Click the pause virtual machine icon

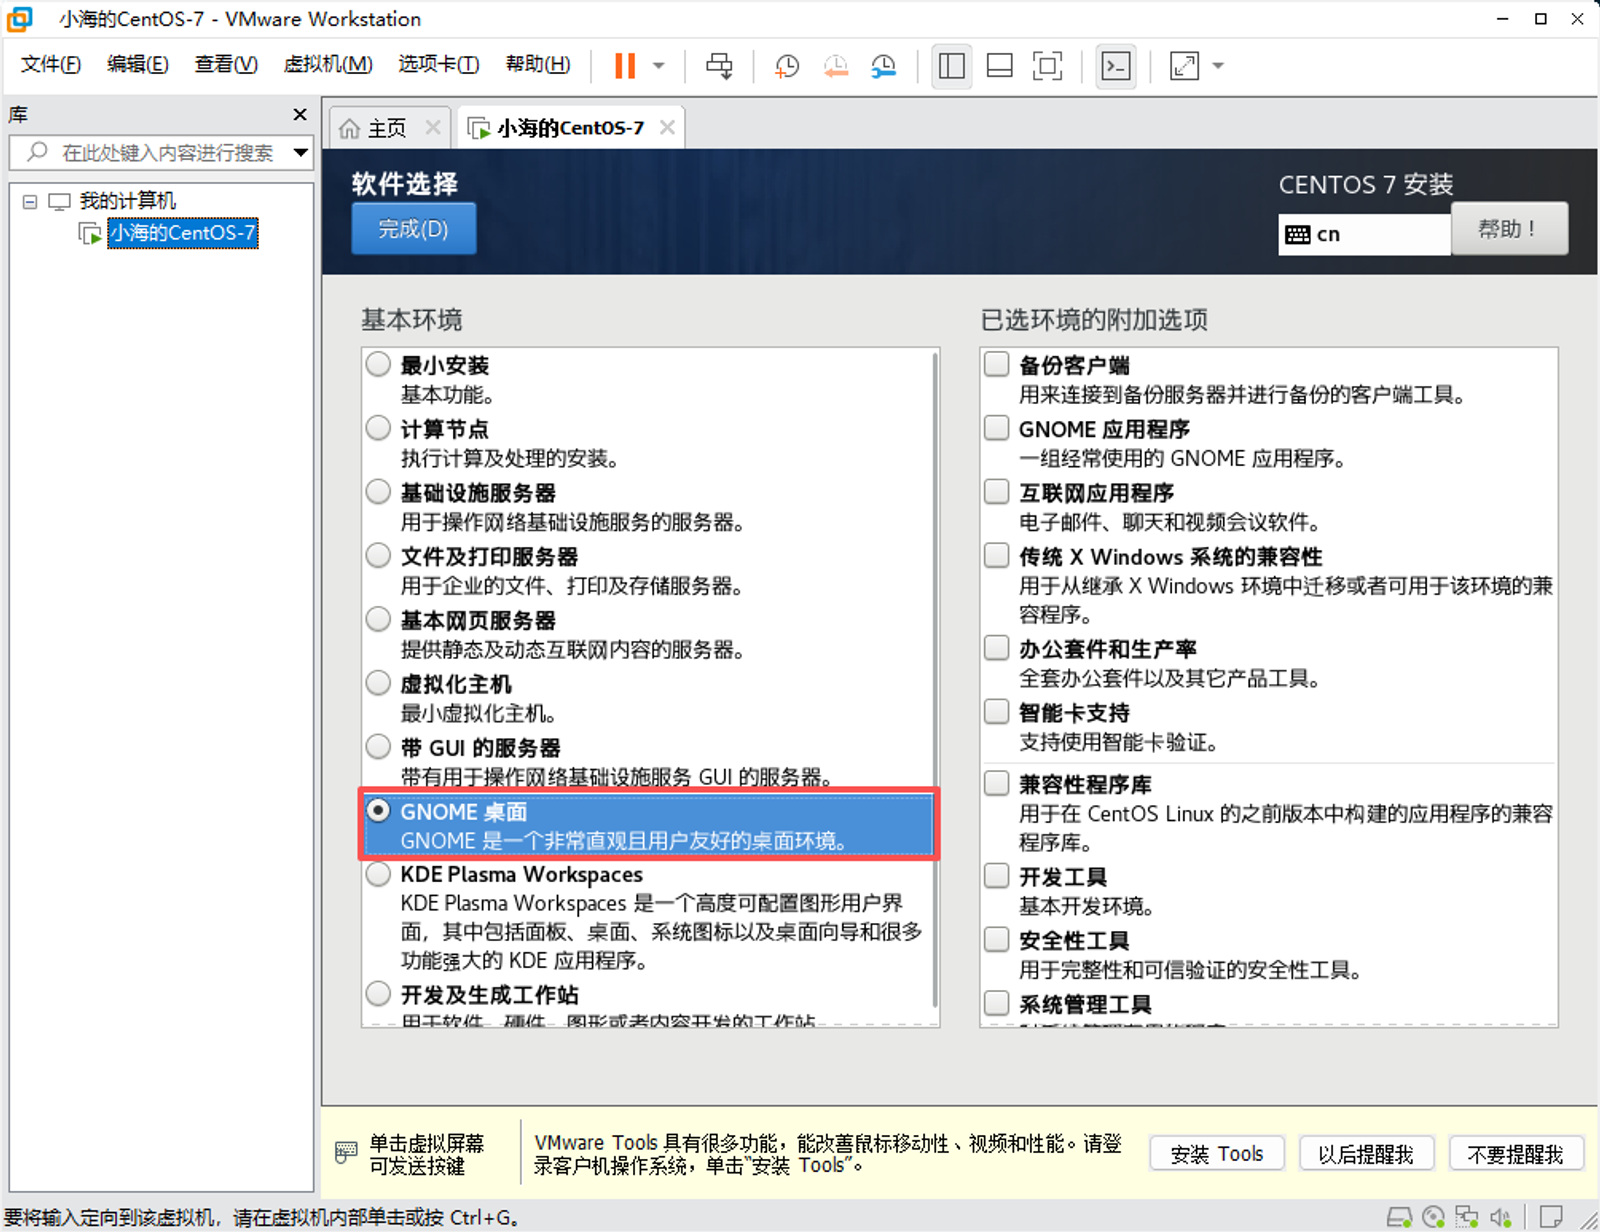point(625,66)
